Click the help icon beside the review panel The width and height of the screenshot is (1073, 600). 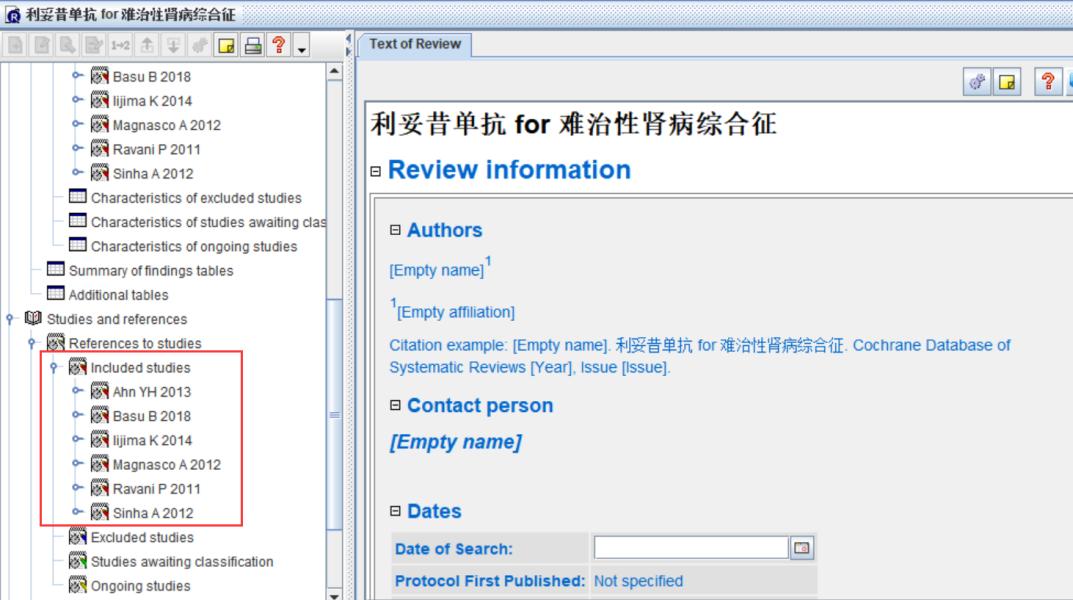(x=1047, y=82)
